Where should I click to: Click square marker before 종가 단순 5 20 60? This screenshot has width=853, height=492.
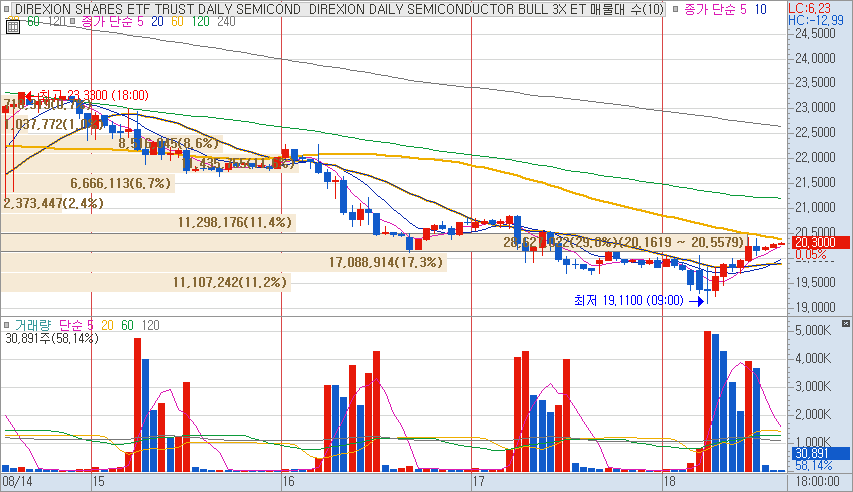point(72,22)
